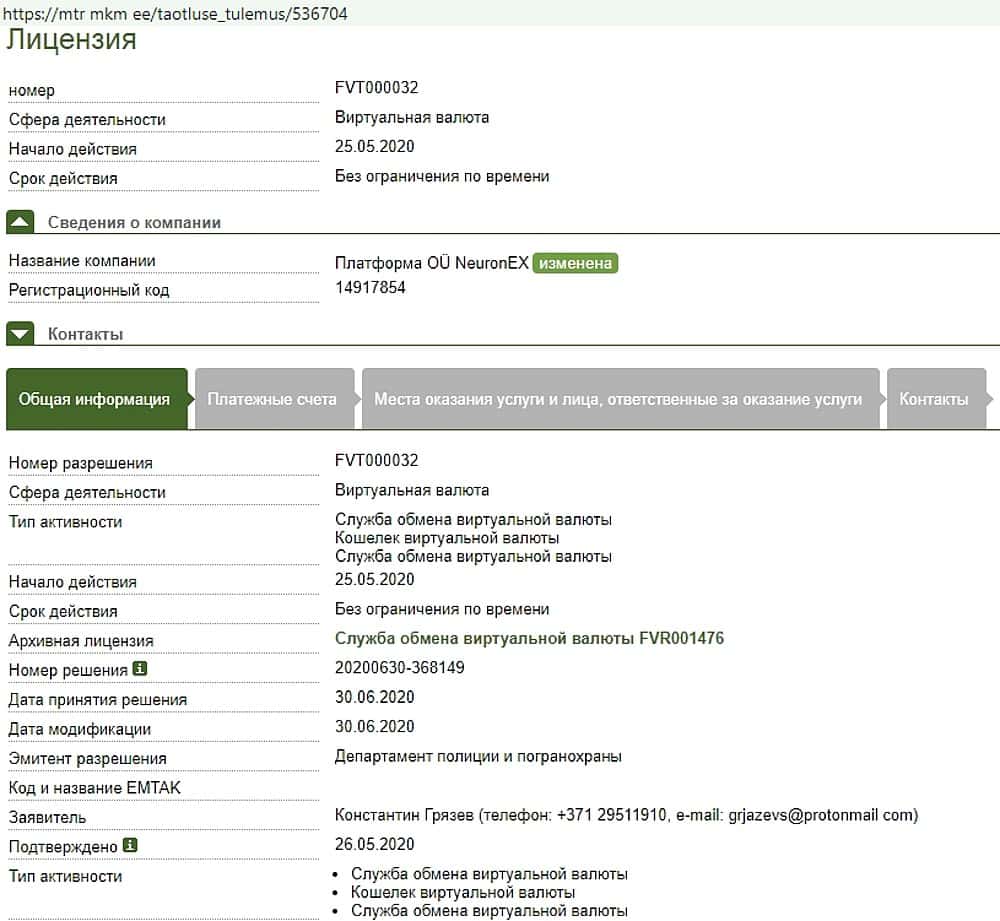
Task: Open the Контакты tab in tab bar
Action: (933, 399)
